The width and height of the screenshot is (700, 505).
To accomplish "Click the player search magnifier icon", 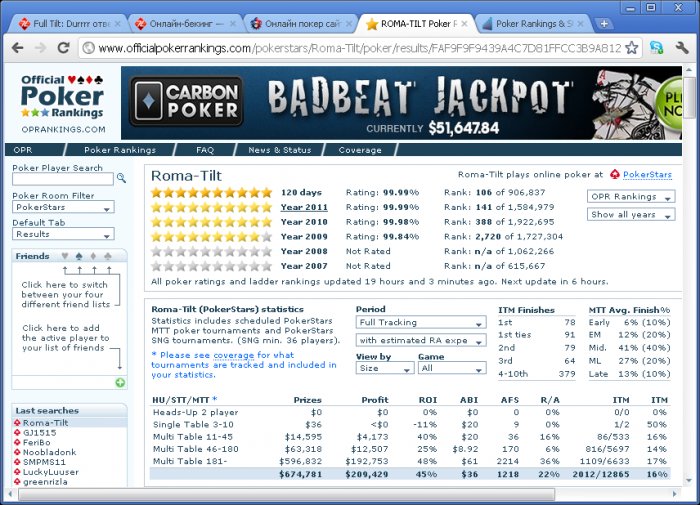I will (121, 178).
